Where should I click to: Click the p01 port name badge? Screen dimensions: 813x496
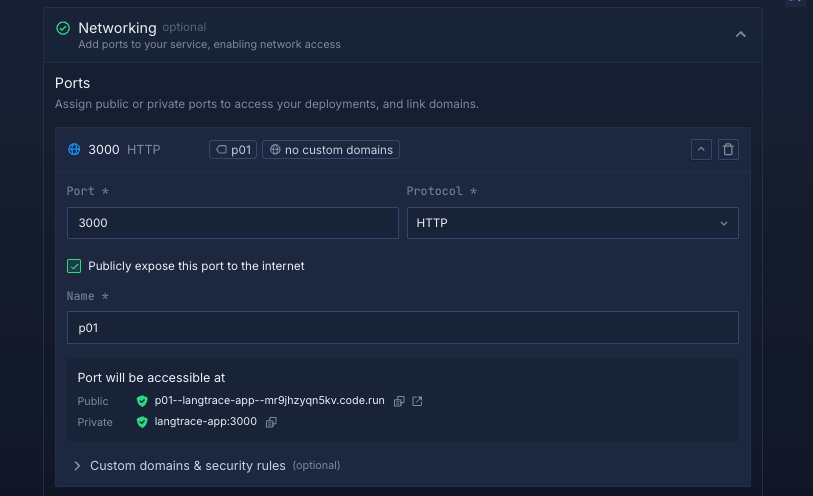tap(233, 150)
